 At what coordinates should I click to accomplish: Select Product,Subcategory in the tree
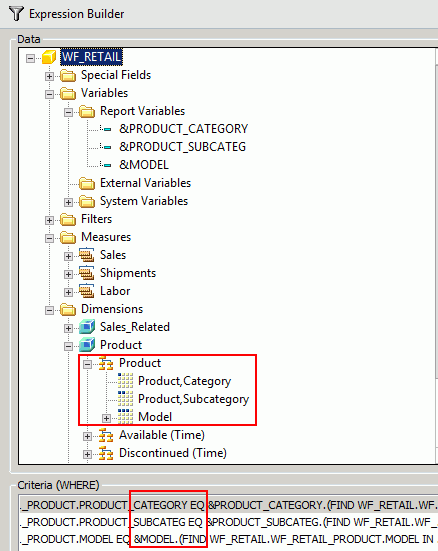coord(193,399)
